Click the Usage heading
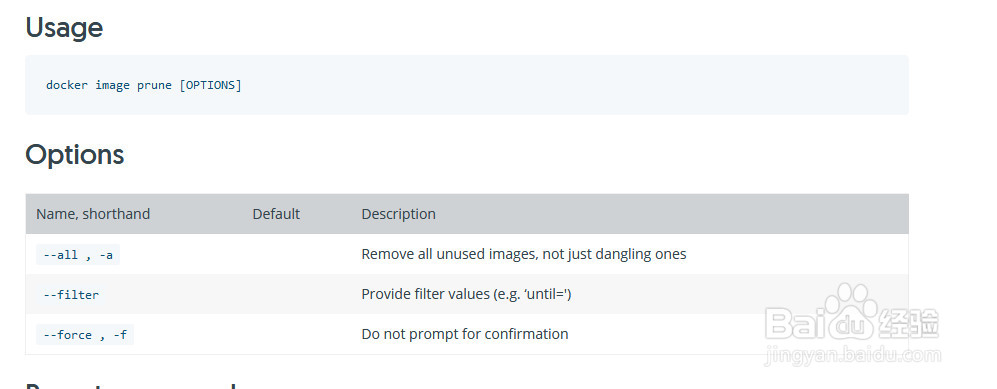This screenshot has width=997, height=389. click(x=64, y=28)
